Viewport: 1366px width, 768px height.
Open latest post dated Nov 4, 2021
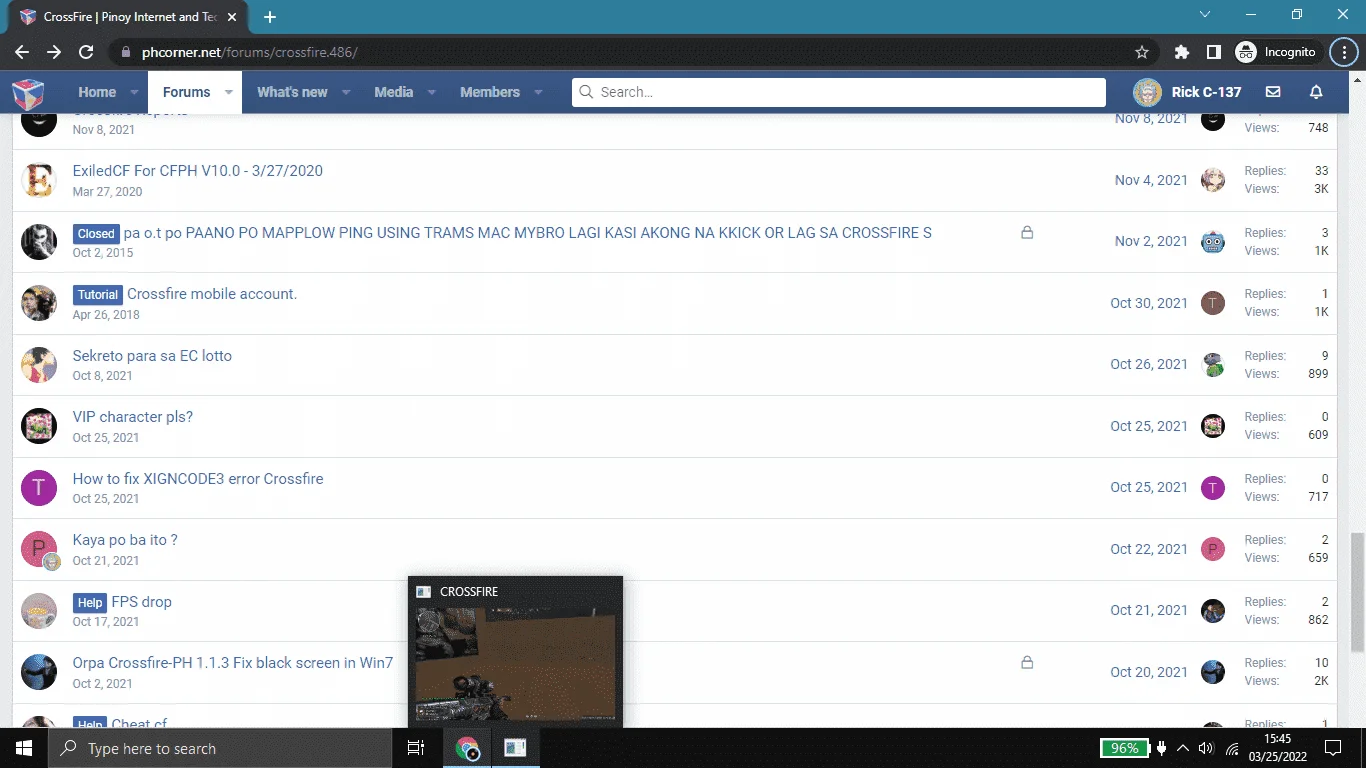click(1151, 180)
